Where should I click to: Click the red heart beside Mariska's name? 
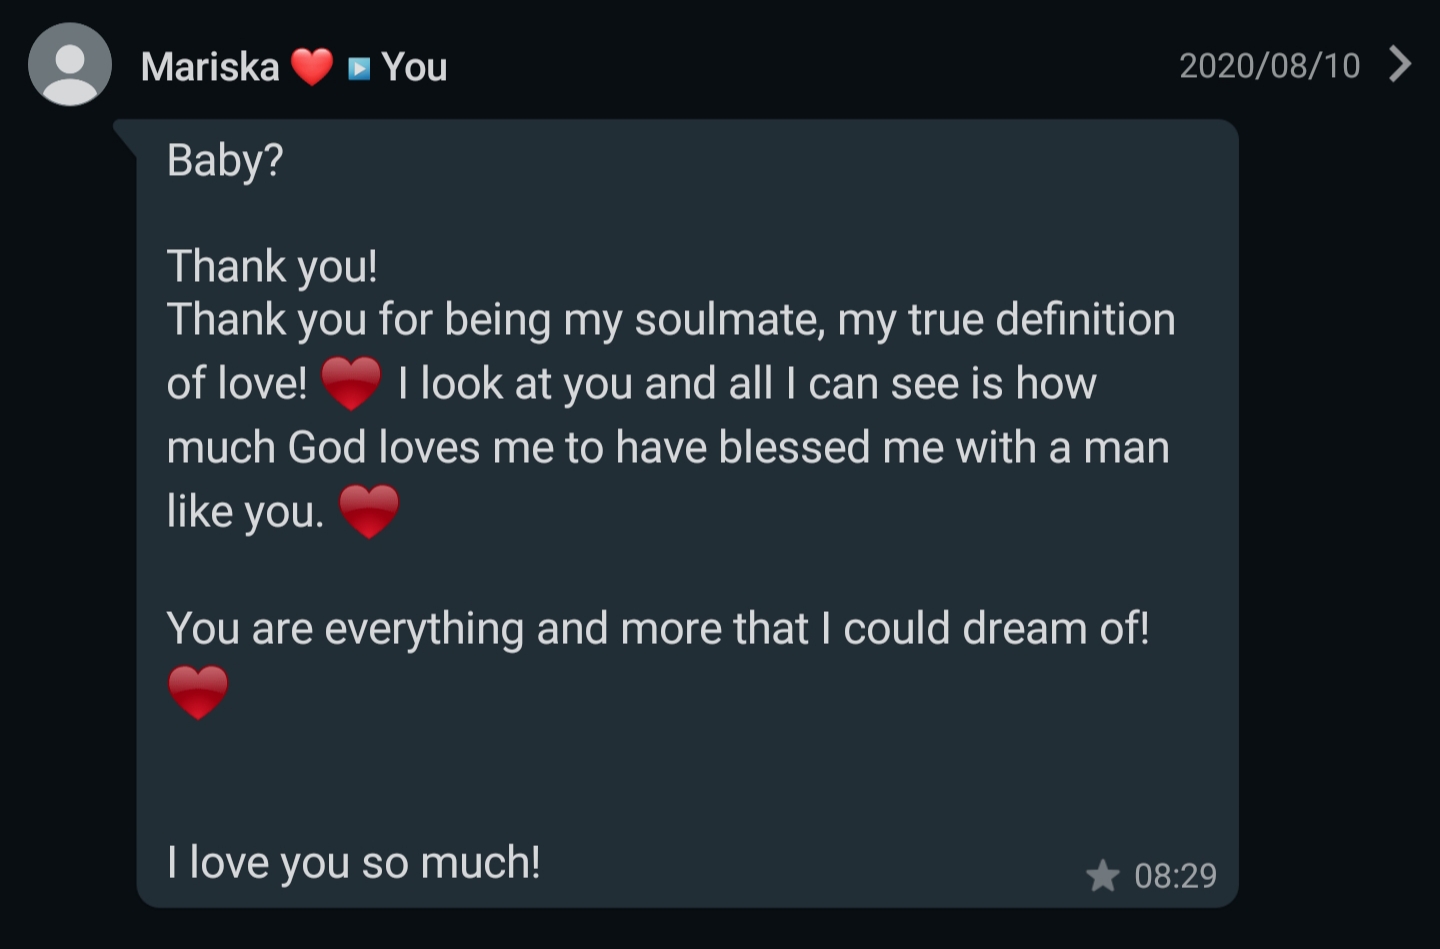[x=312, y=67]
